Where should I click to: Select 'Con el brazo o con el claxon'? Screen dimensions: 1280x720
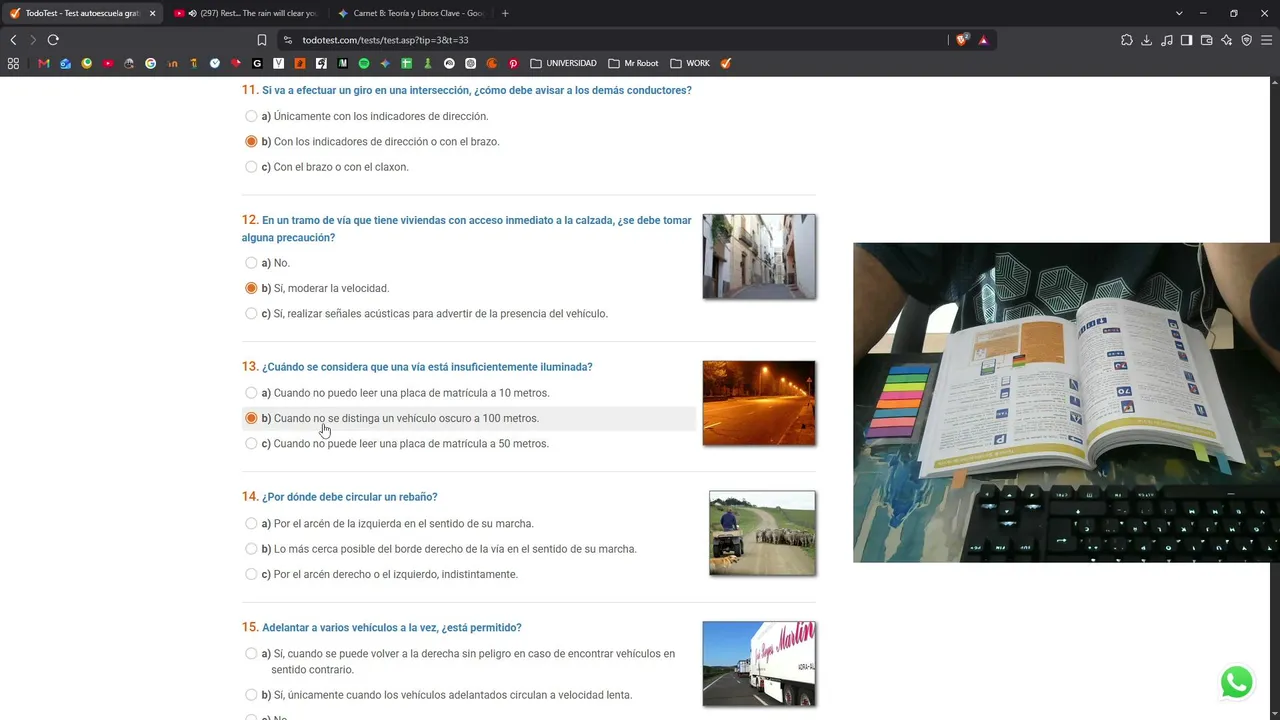point(251,167)
